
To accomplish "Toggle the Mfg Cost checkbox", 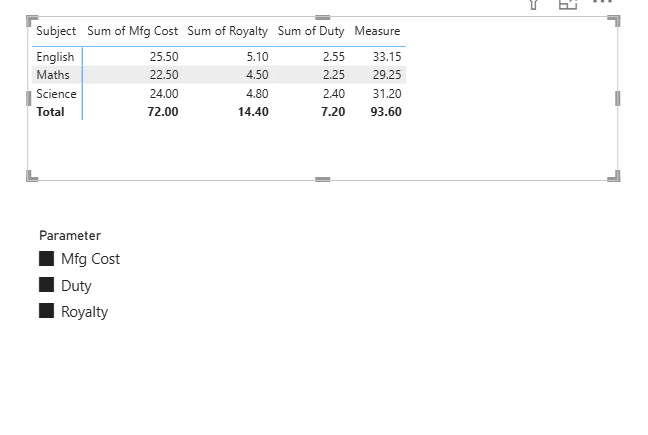I will [x=46, y=259].
